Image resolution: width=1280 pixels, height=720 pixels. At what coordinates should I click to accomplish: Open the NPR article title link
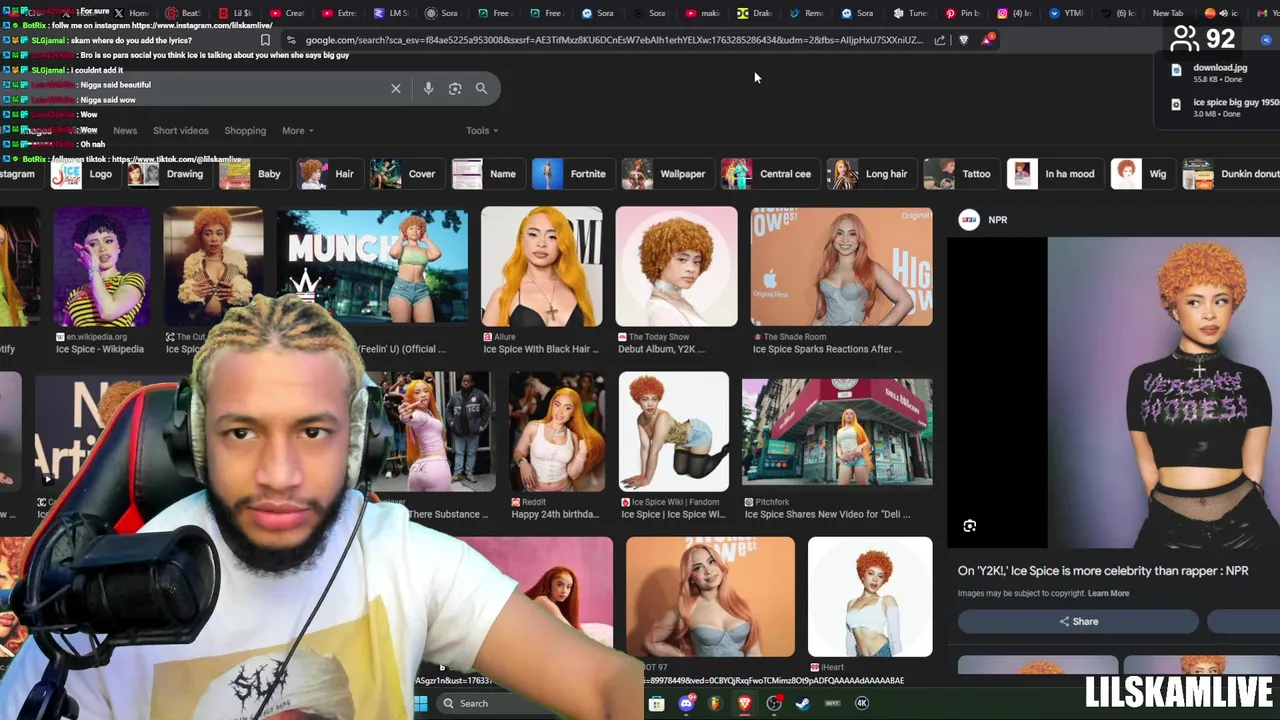coord(1103,571)
